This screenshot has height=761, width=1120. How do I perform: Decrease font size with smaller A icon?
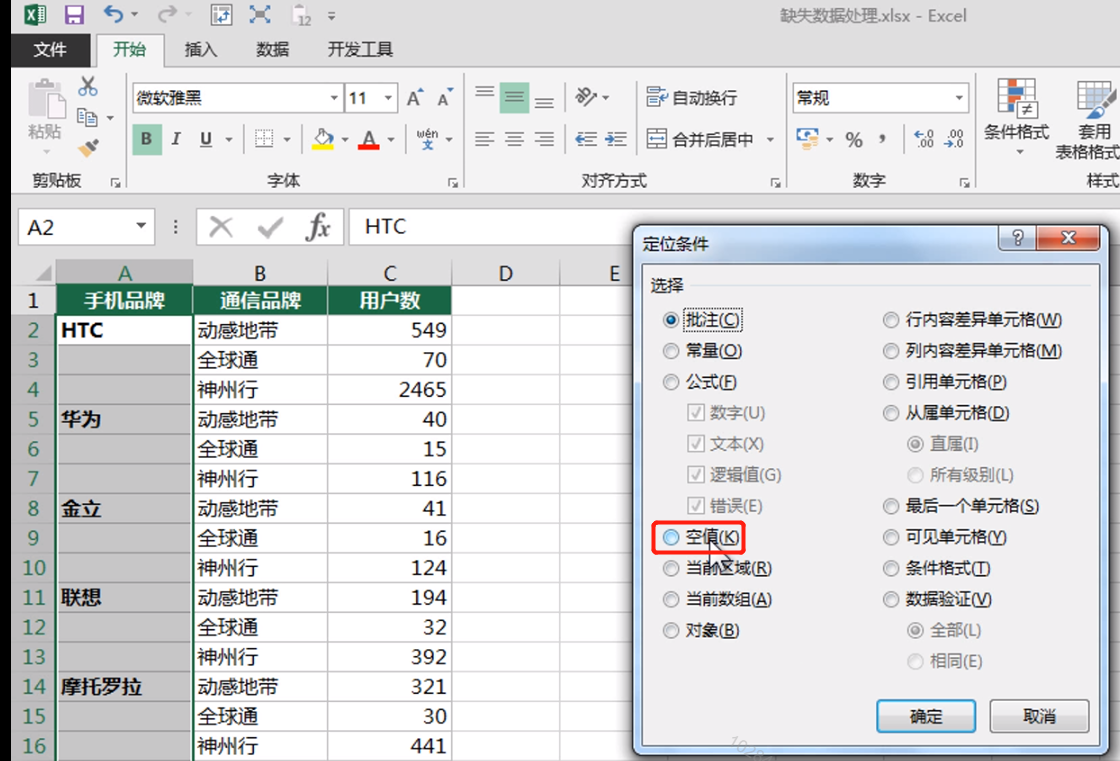pos(445,98)
